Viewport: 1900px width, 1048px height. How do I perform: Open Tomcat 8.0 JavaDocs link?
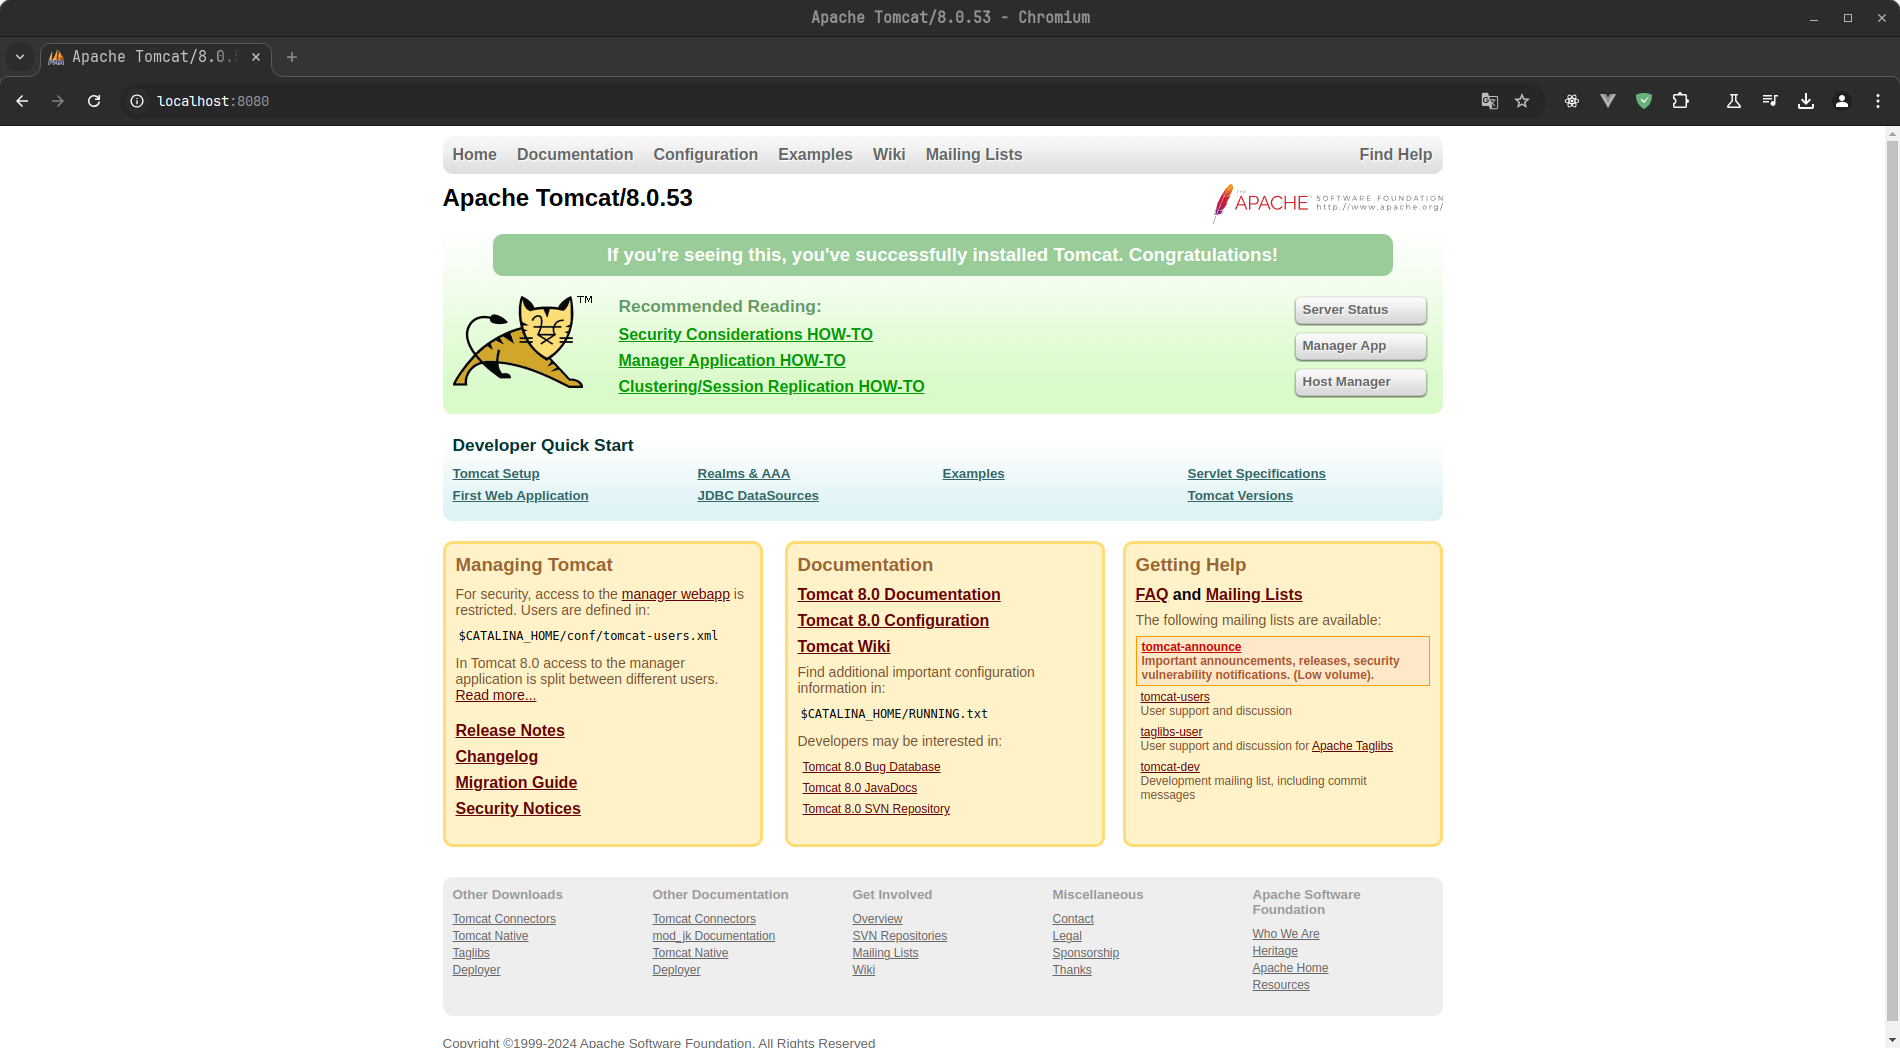pos(860,788)
